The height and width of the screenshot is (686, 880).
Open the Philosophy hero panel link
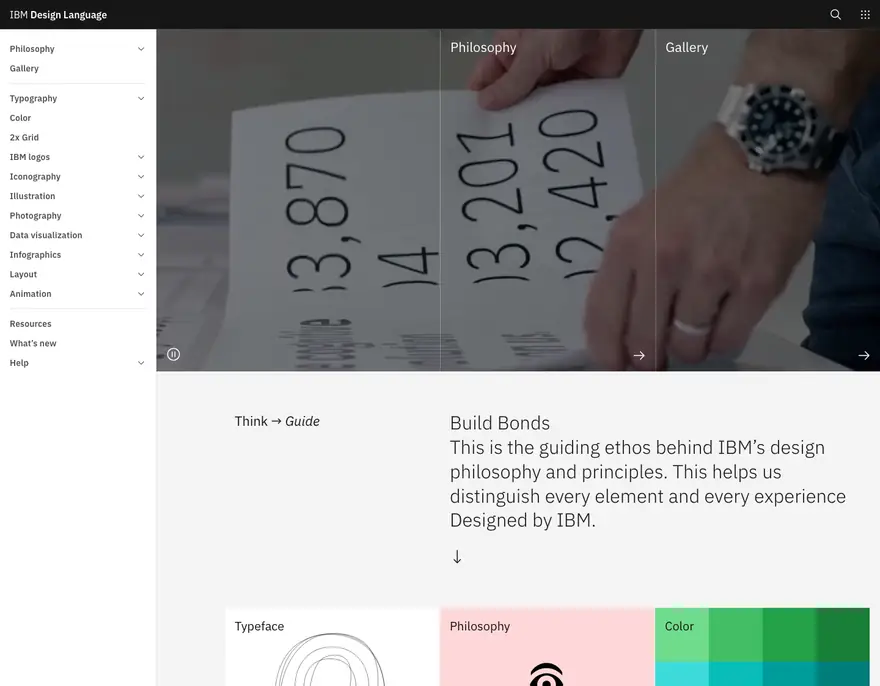(548, 200)
